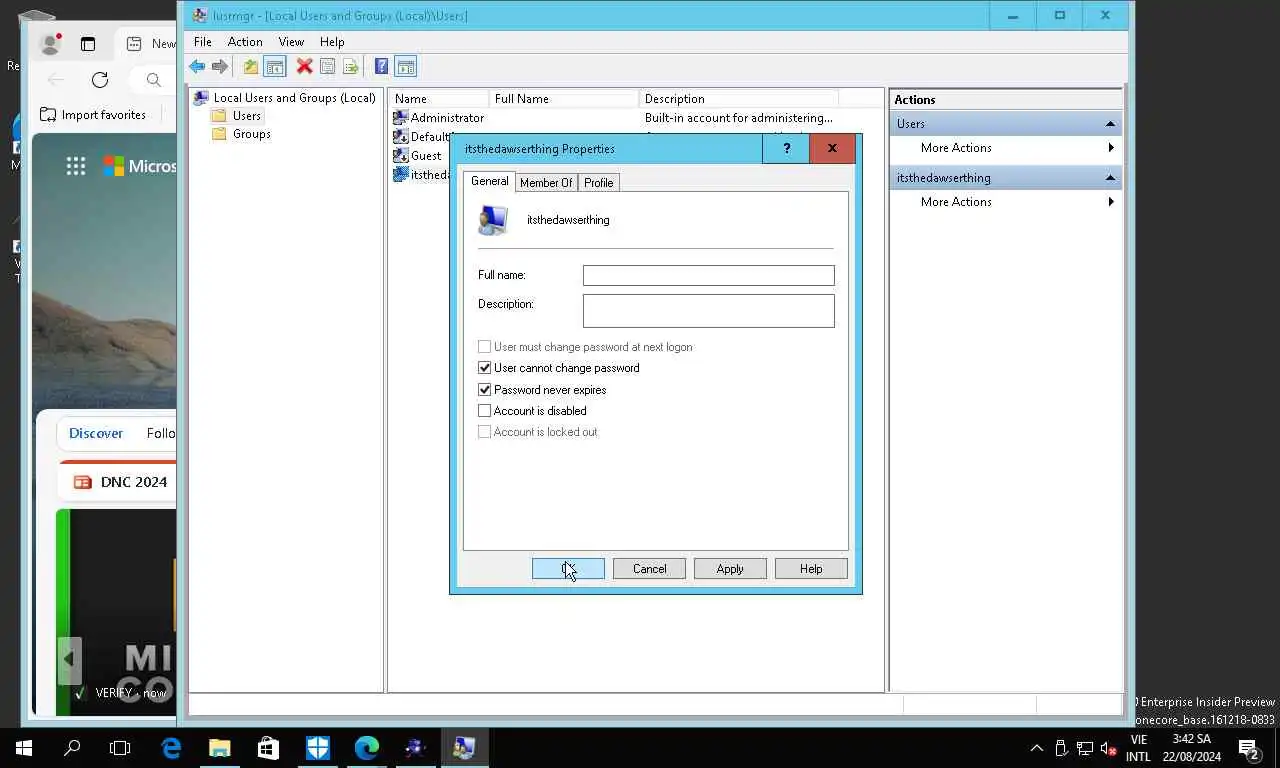
Task: Click the Properties toolbar icon
Action: (327, 67)
